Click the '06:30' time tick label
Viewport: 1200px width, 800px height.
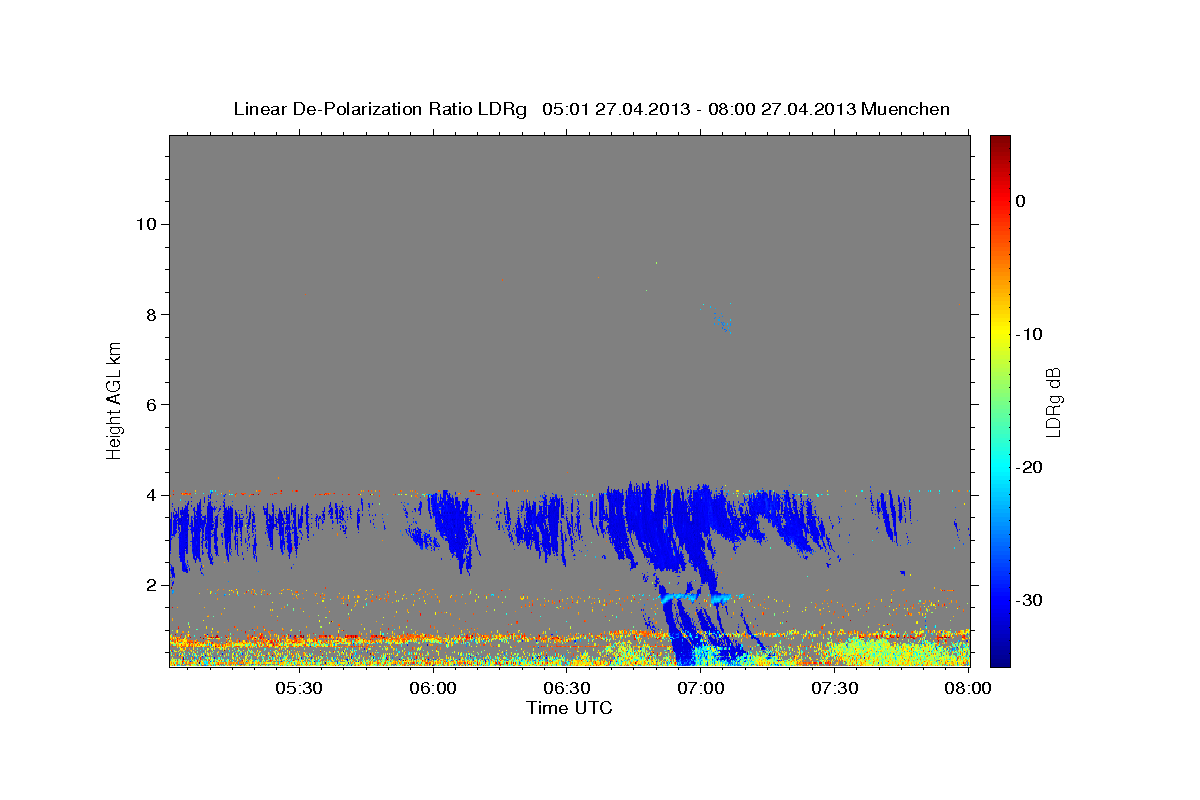click(566, 689)
